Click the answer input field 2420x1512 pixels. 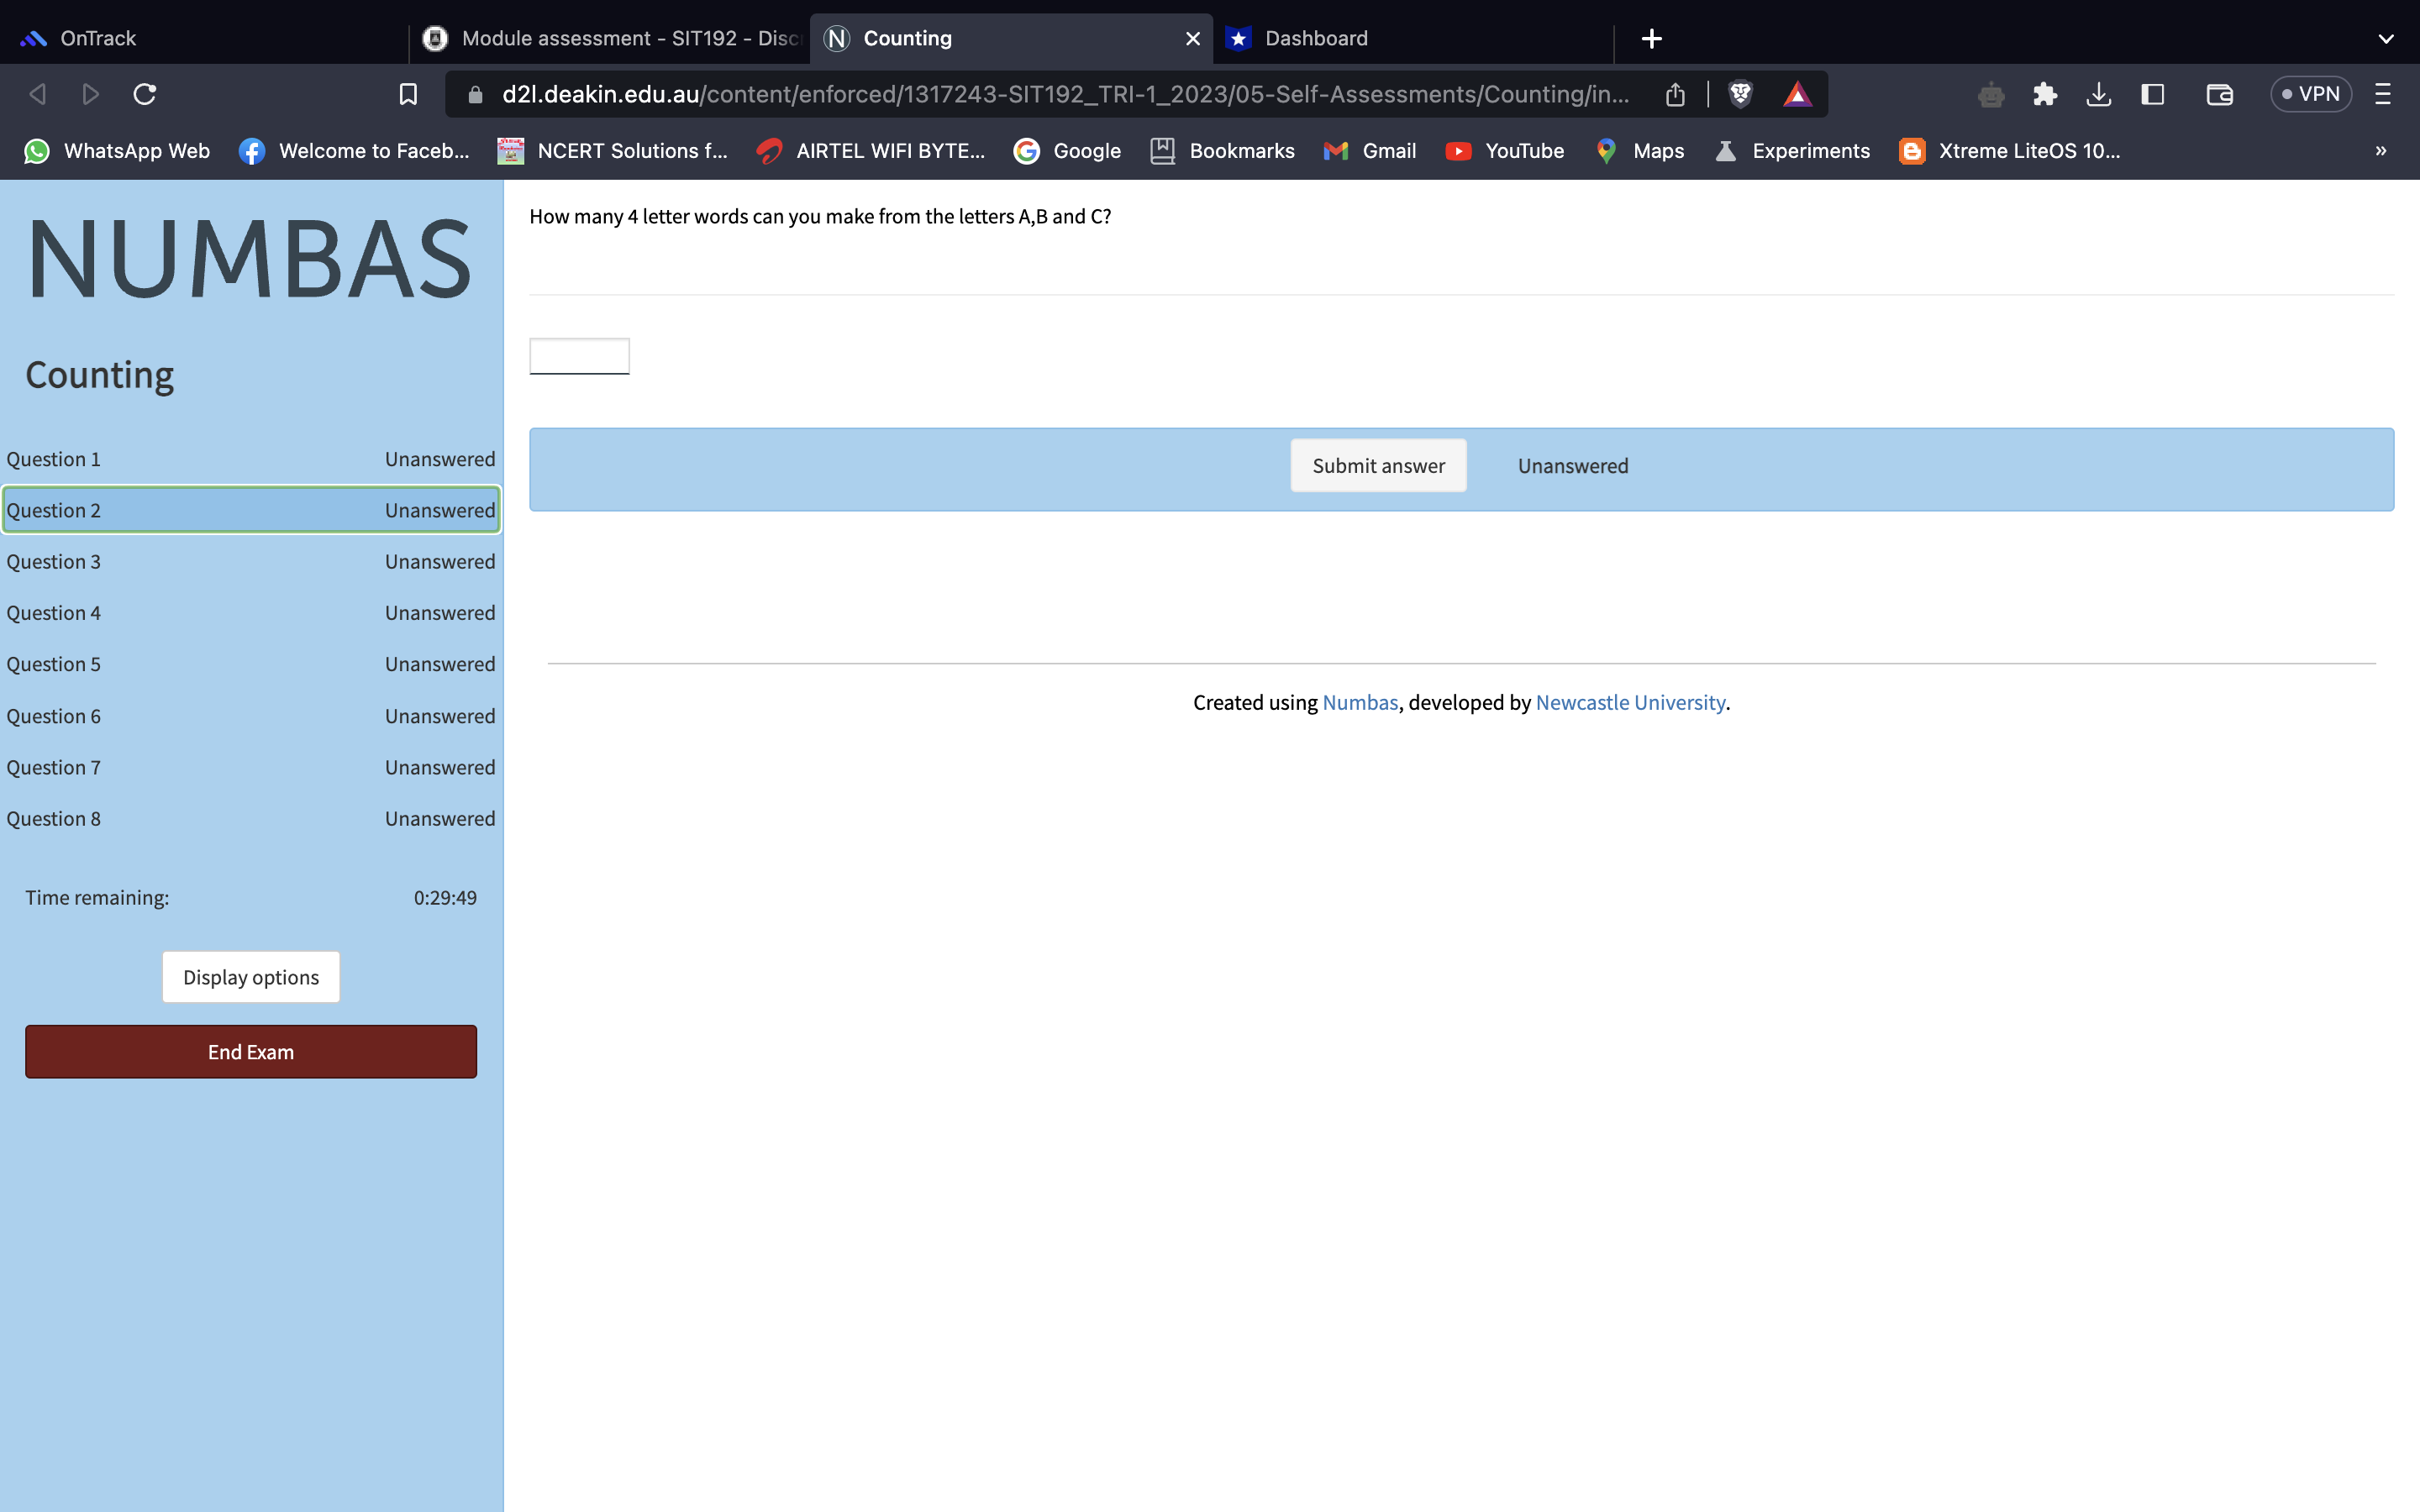[579, 356]
